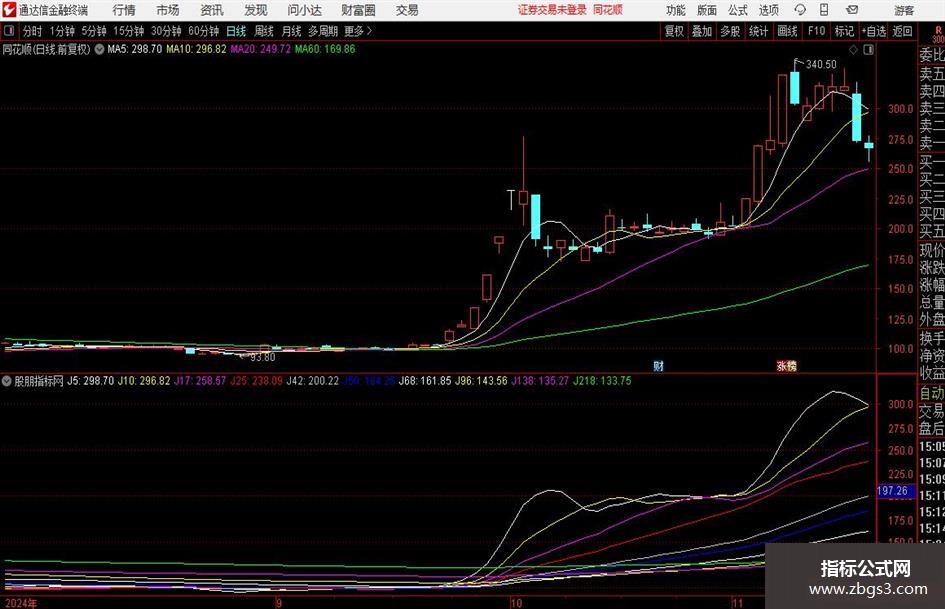Screen dimensions: 945x609
Task: Add stock with +自选 button
Action: tap(874, 31)
